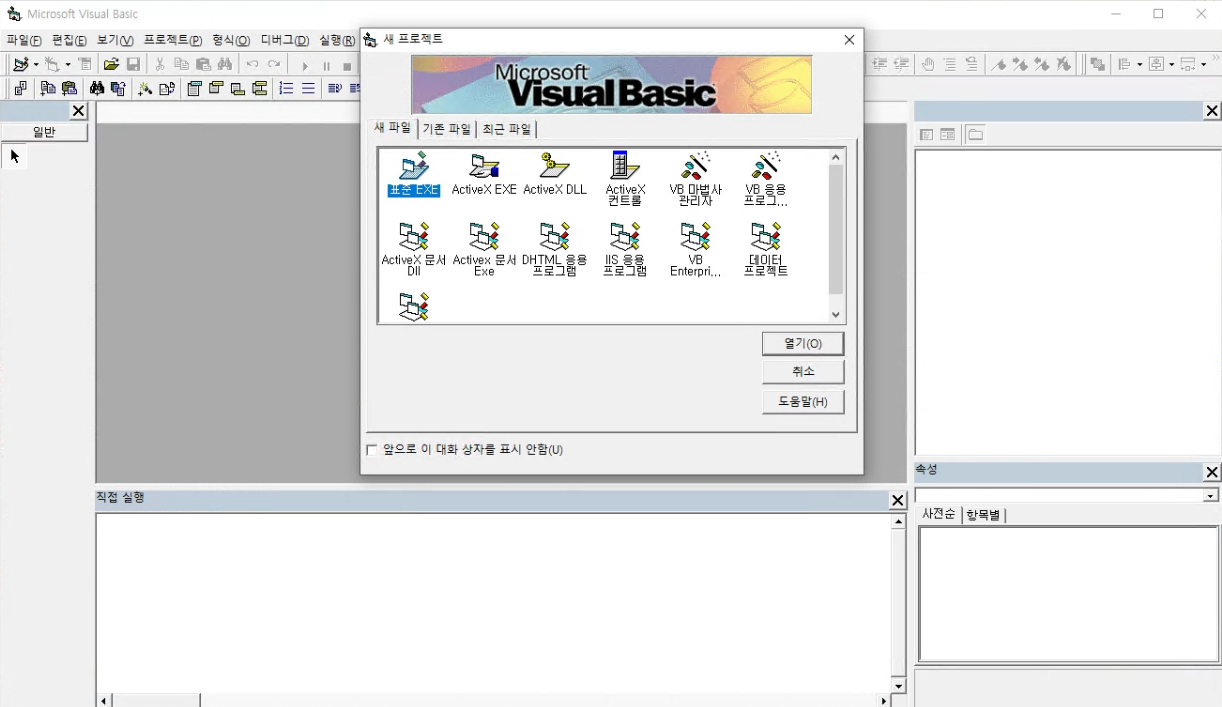This screenshot has width=1222, height=707.
Task: Open the 디버그(D) menu
Action: pyautogui.click(x=285, y=41)
